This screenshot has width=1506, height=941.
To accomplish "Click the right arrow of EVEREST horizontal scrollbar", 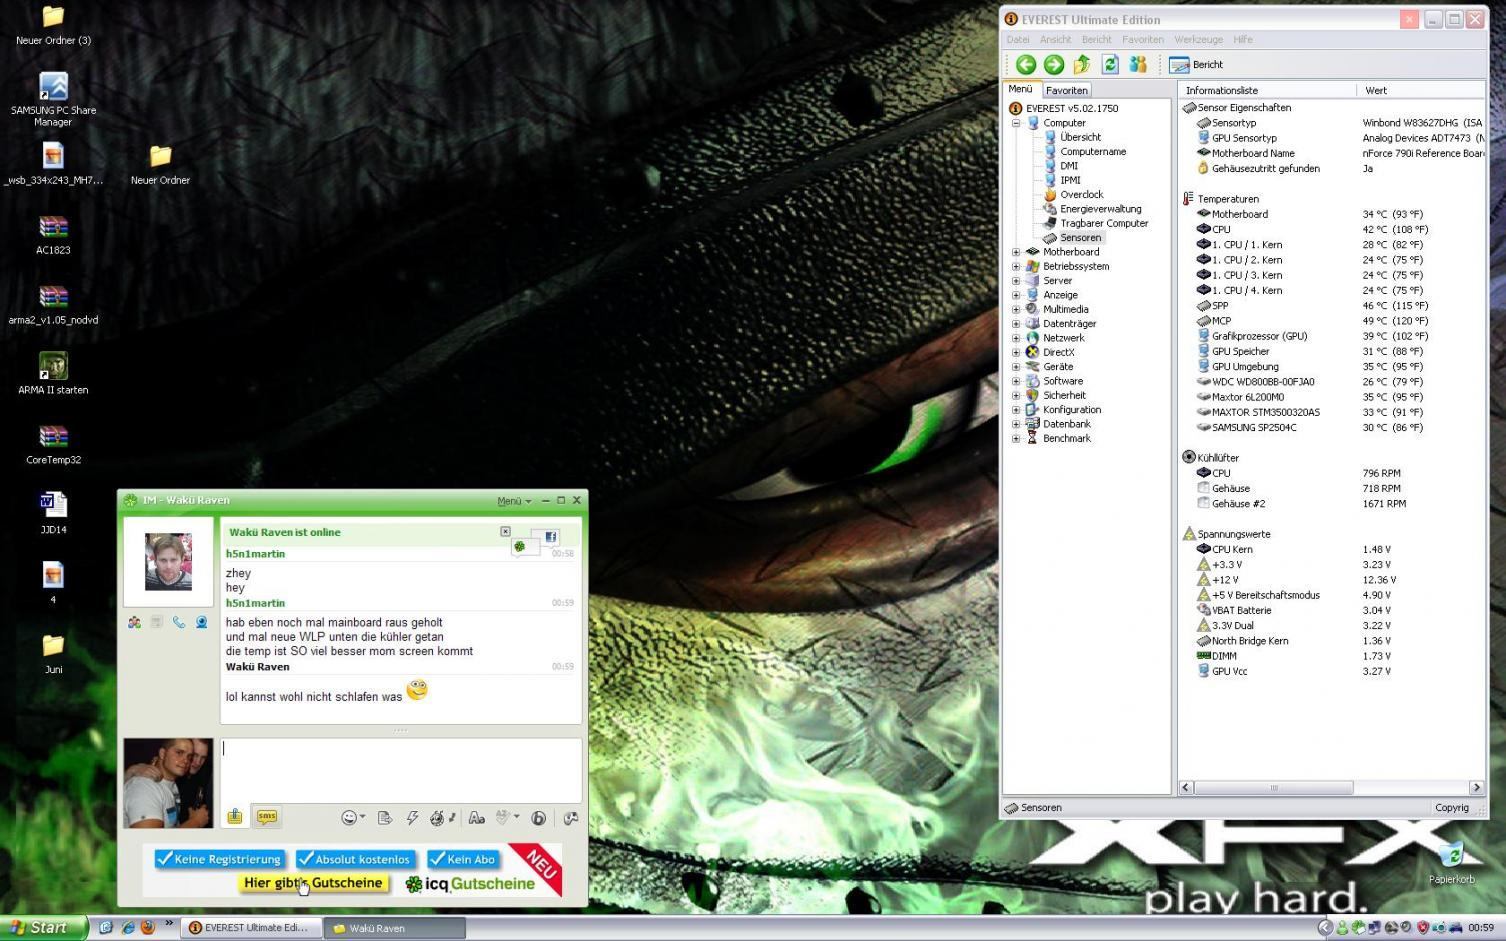I will [x=1476, y=788].
